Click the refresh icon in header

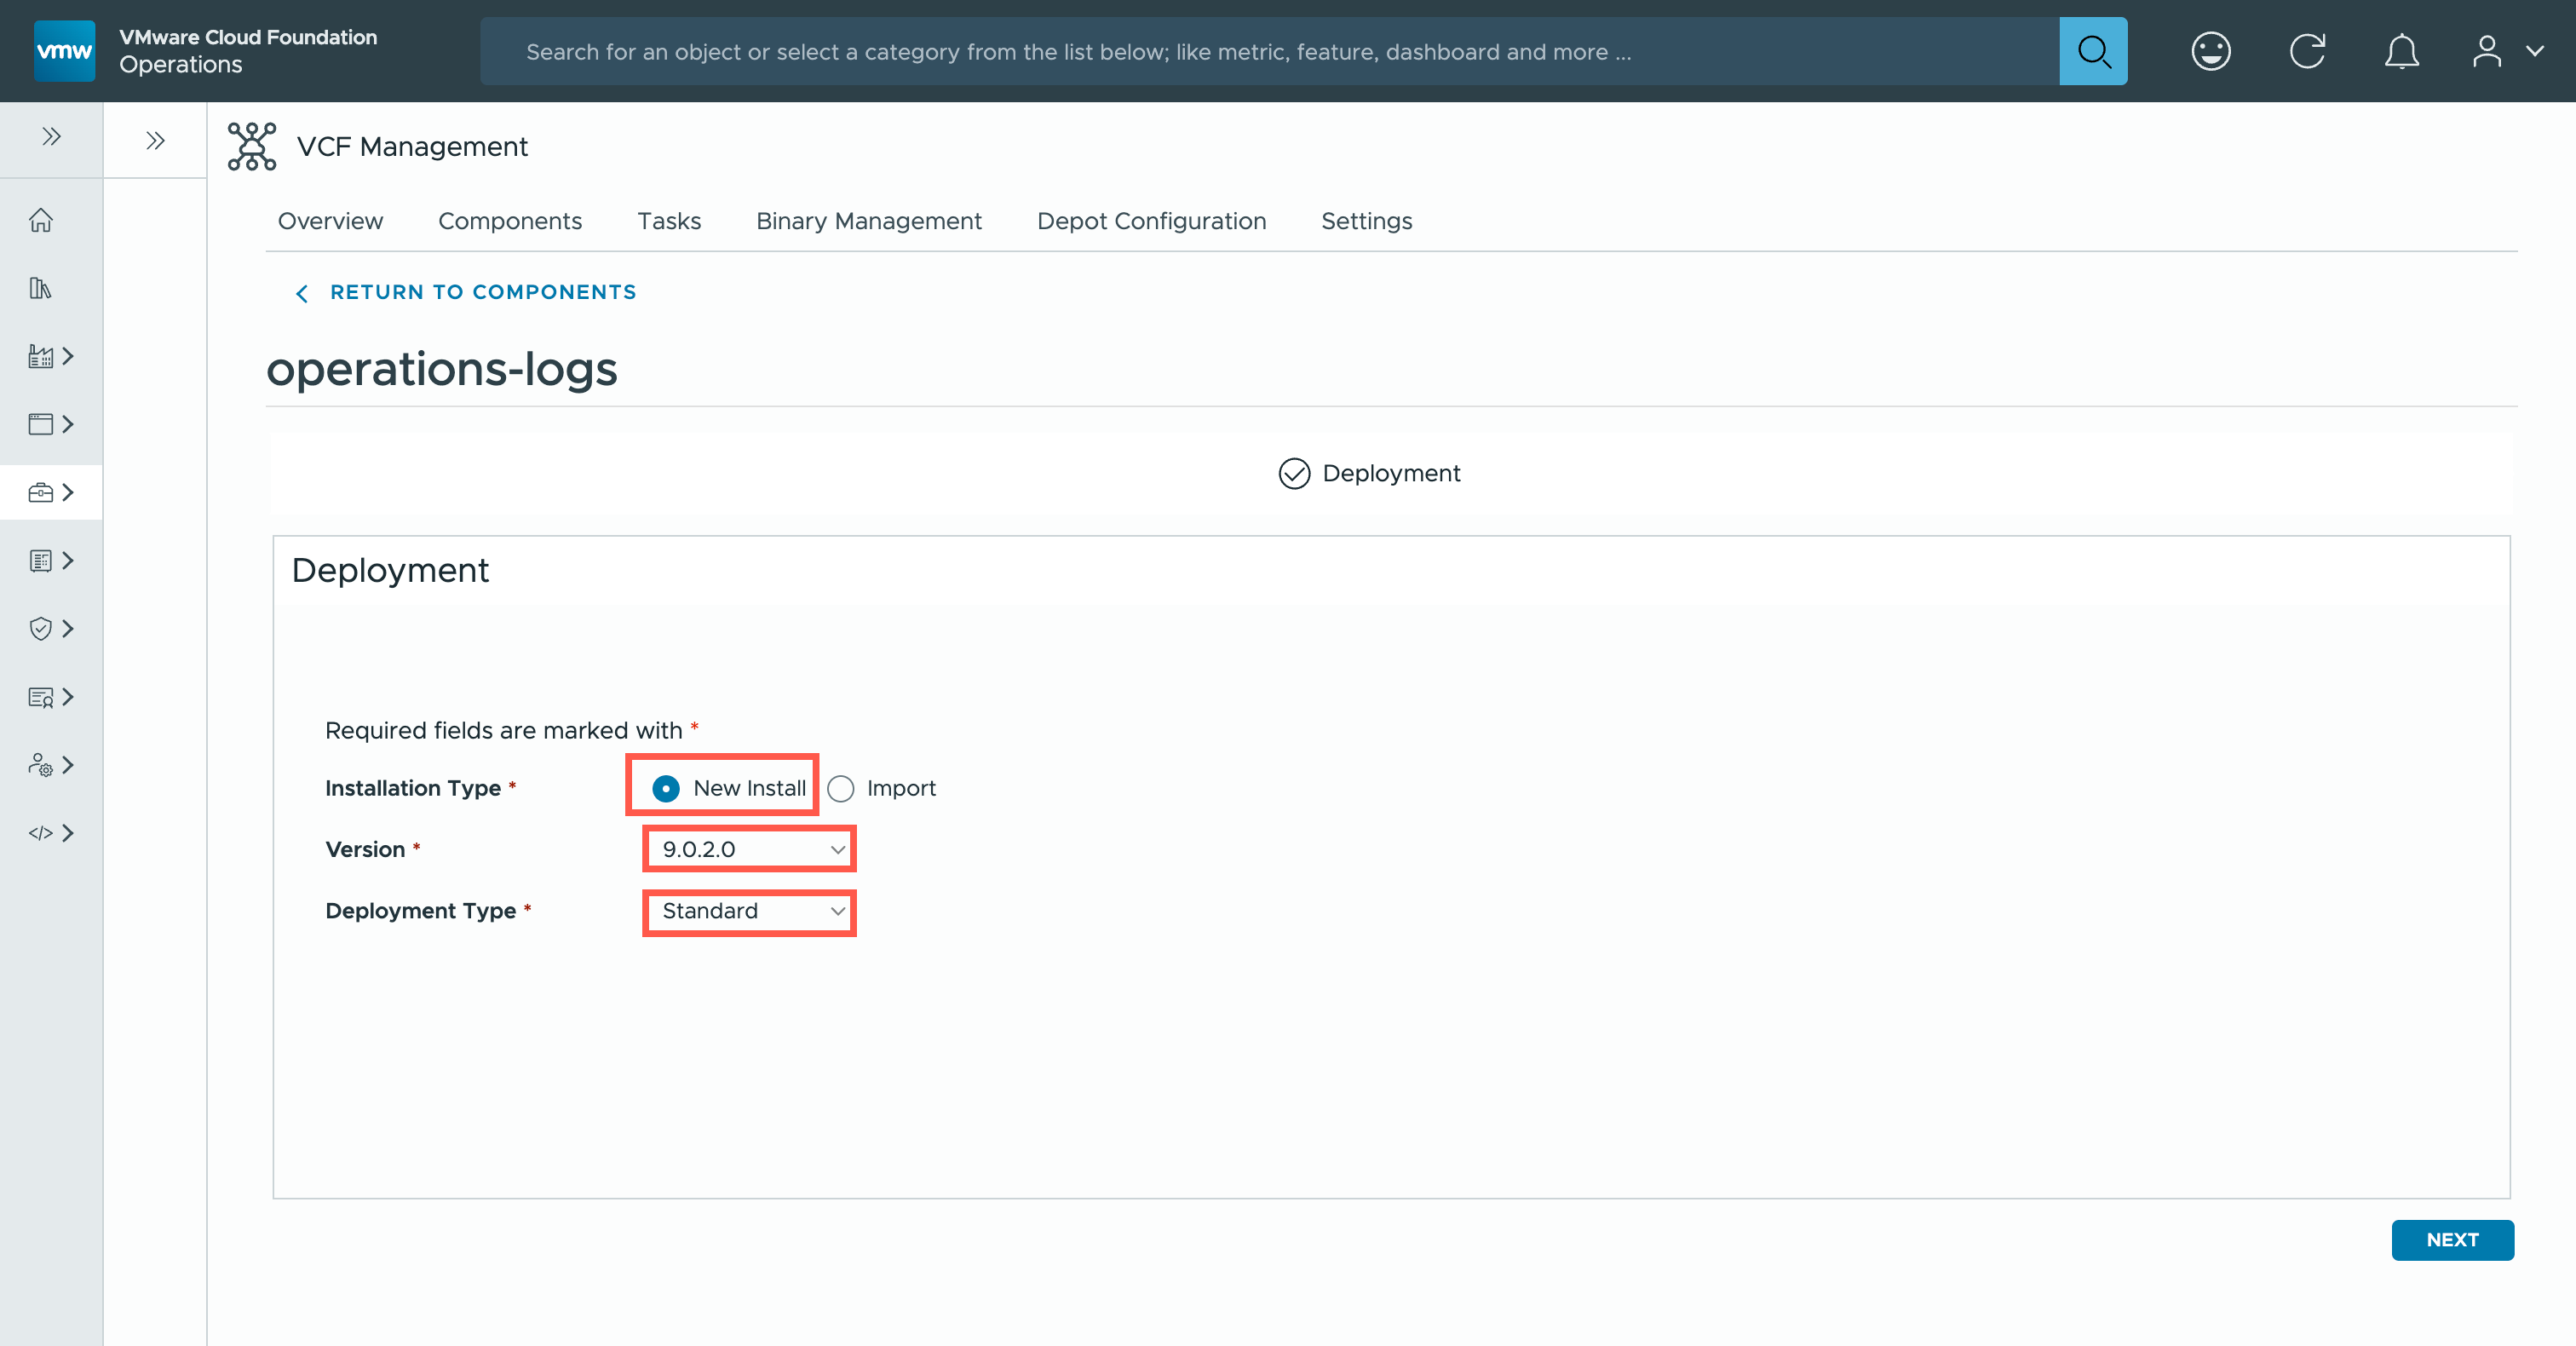2307,51
